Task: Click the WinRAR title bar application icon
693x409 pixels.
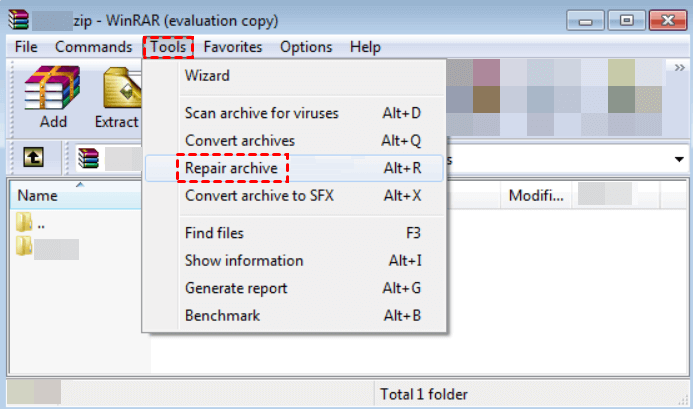Action: pos(19,20)
